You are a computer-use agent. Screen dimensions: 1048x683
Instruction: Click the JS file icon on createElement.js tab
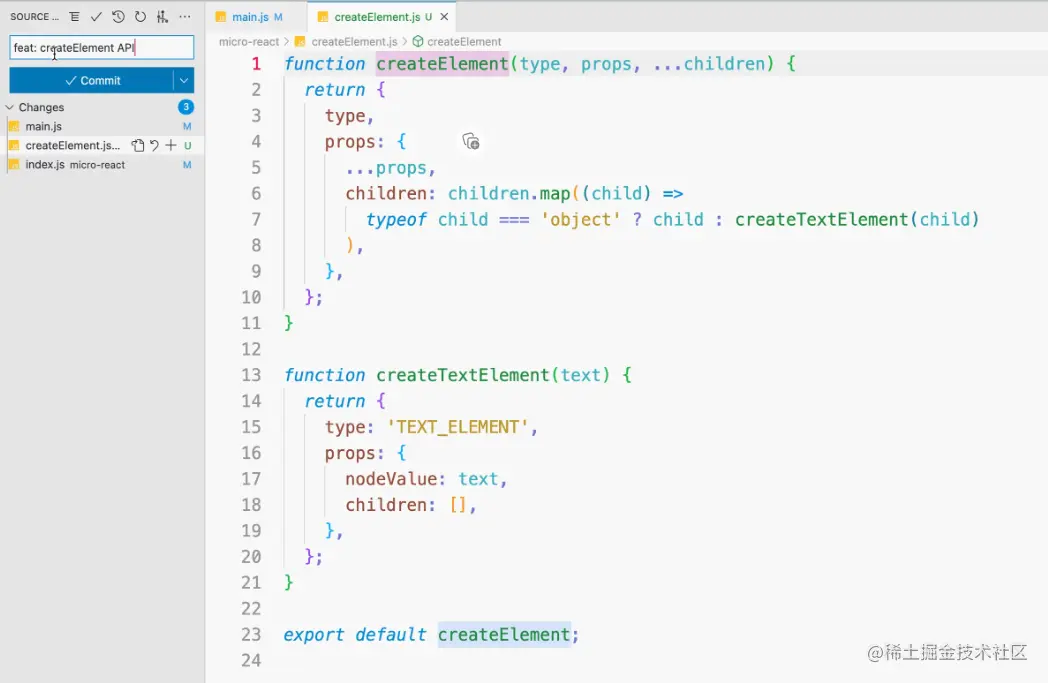[323, 17]
